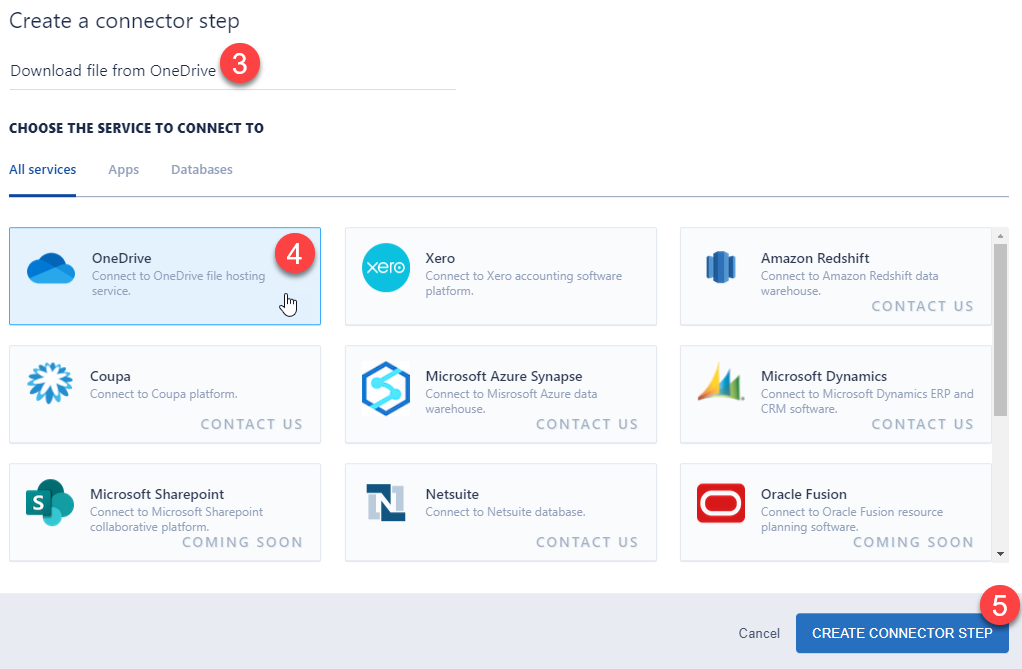Viewport: 1022px width, 669px height.
Task: Click the services list scroll up arrow
Action: (1000, 236)
